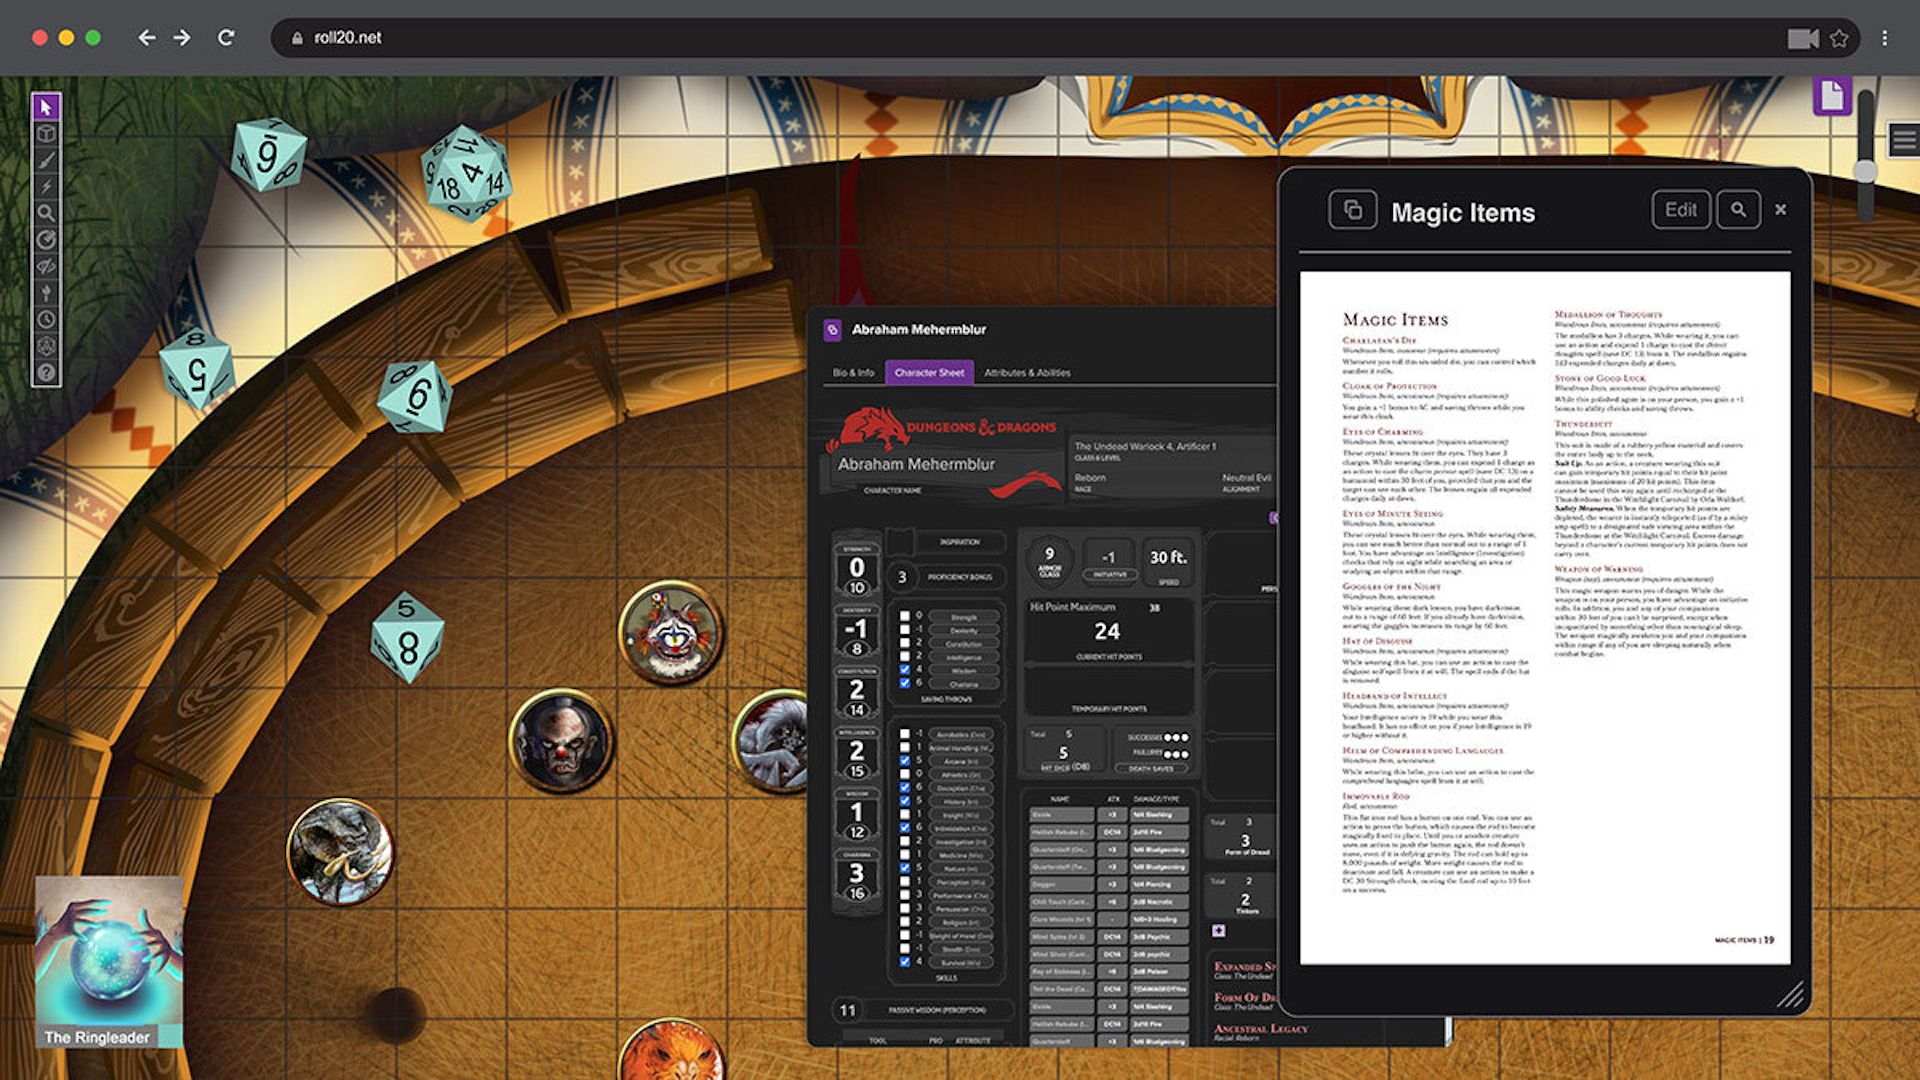Switch to the Bio & Info tab
The height and width of the screenshot is (1080, 1920).
[853, 371]
